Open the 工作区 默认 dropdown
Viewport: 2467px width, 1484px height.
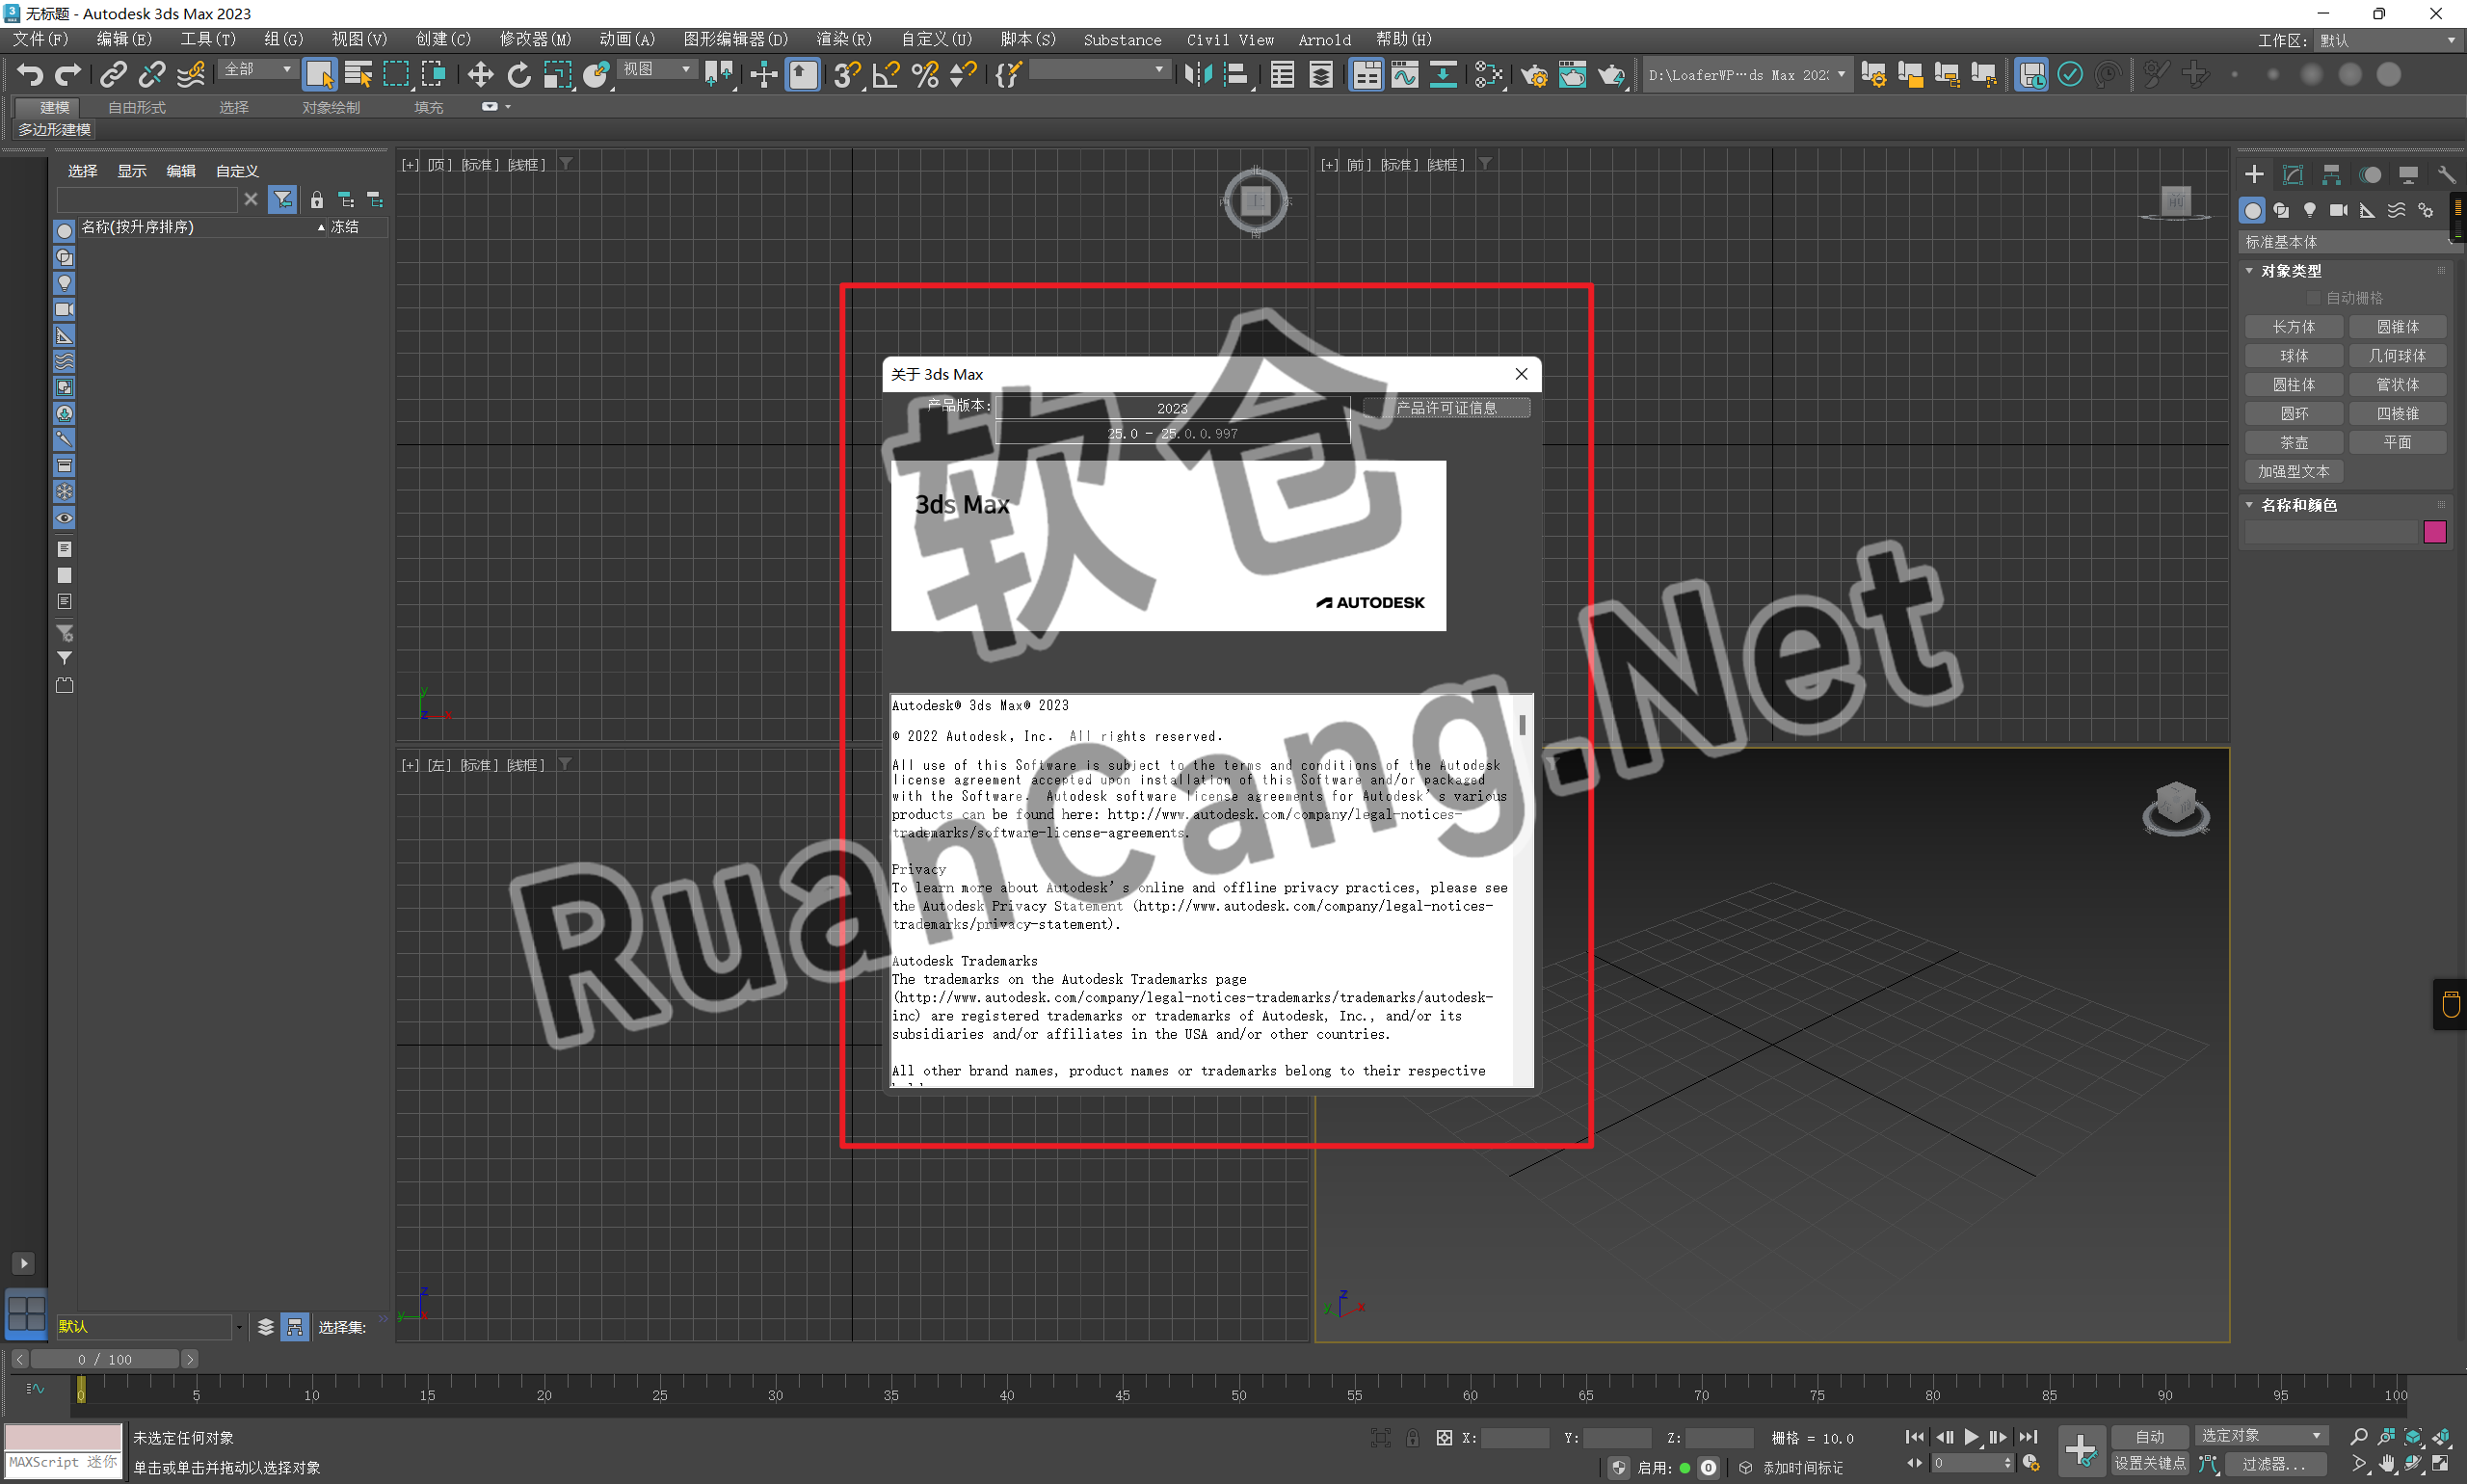[x=2387, y=40]
